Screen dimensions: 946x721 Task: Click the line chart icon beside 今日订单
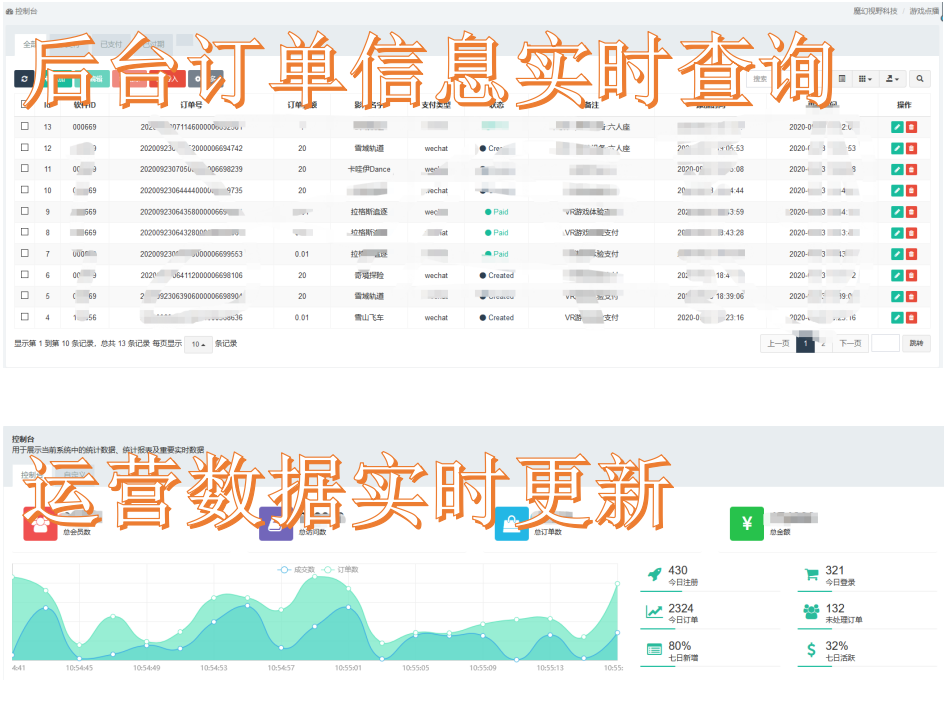tap(654, 612)
